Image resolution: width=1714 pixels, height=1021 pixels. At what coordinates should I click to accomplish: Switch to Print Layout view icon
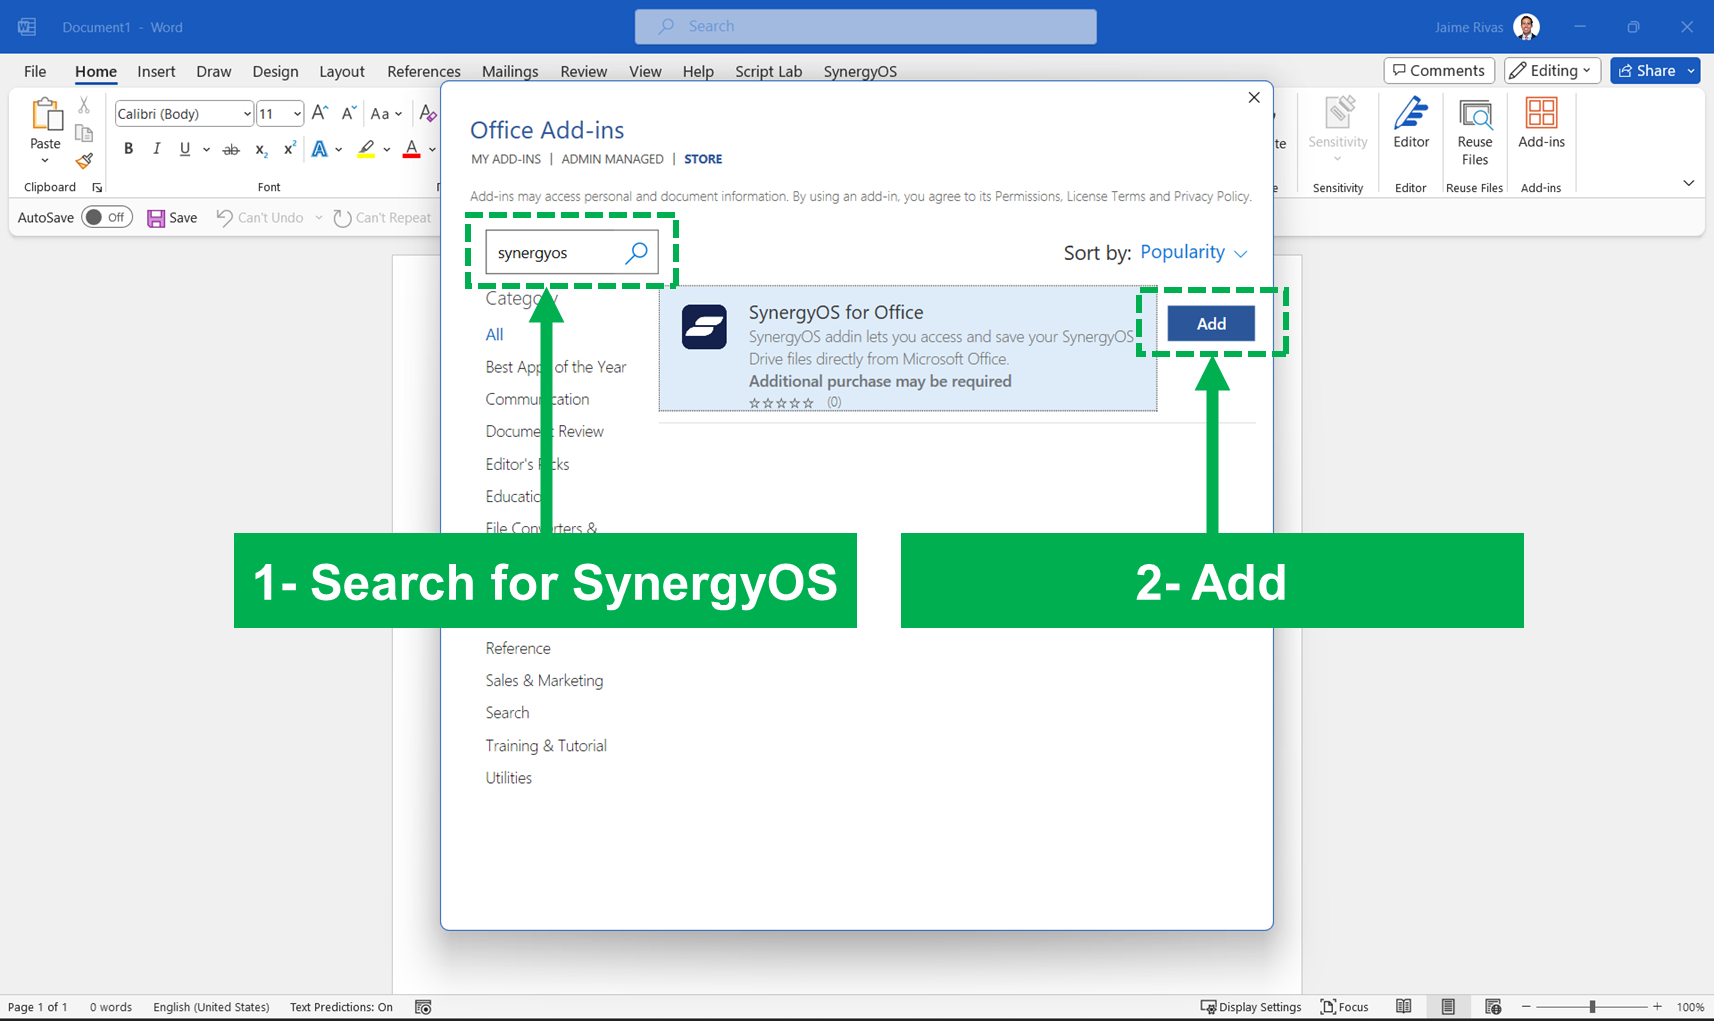pyautogui.click(x=1448, y=1006)
